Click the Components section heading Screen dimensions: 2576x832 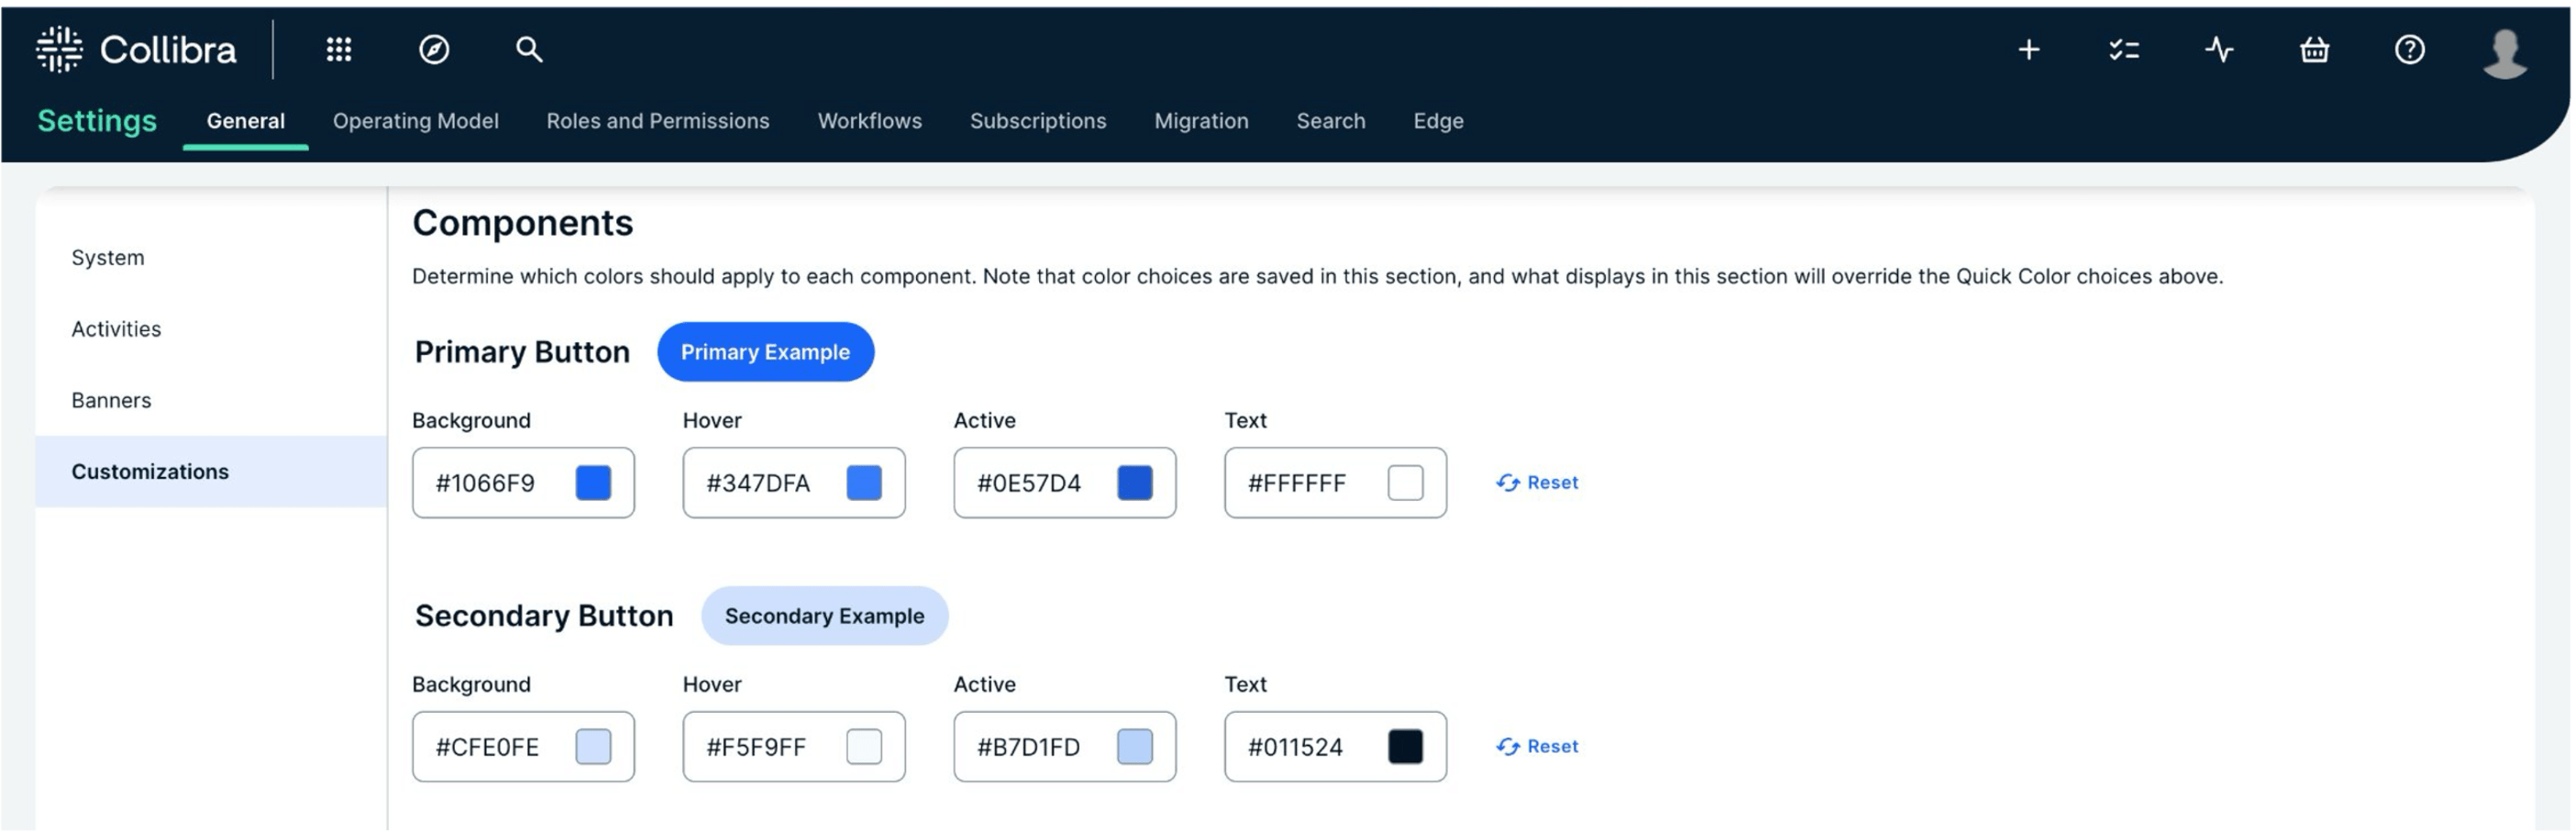coord(523,223)
